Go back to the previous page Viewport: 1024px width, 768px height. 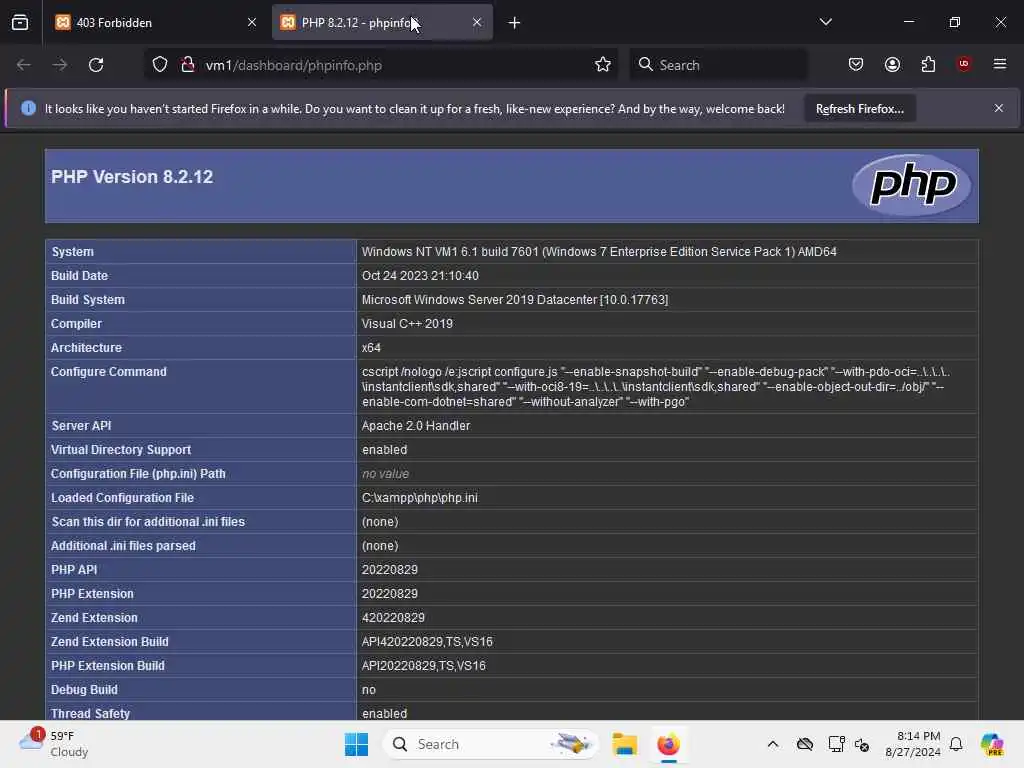[24, 65]
